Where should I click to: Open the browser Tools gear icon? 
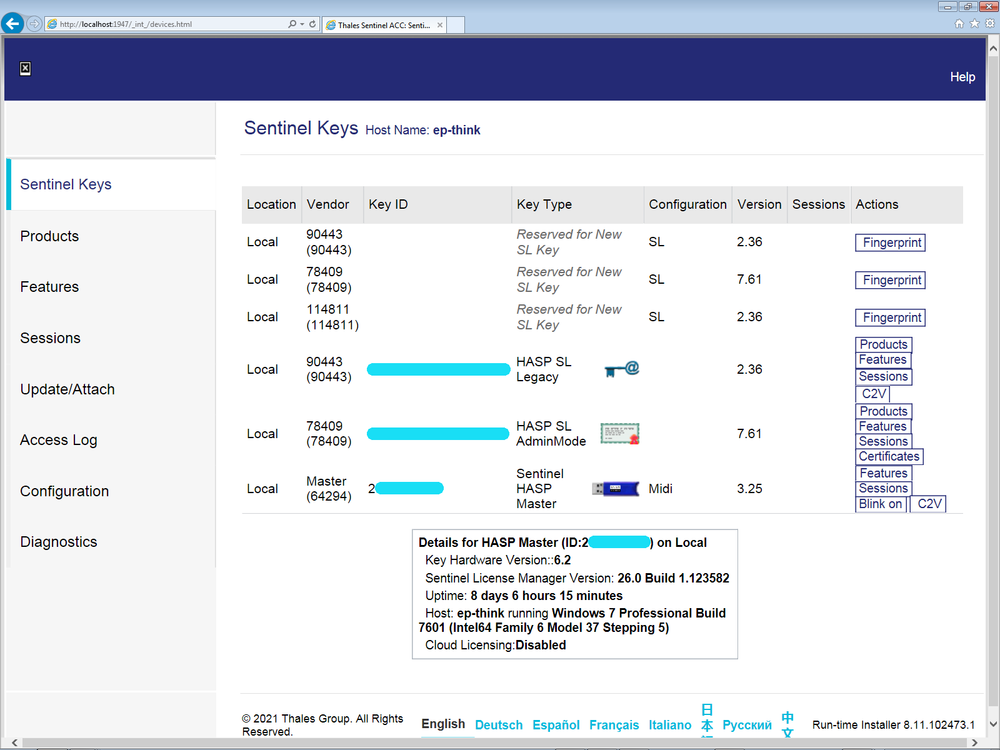pyautogui.click(x=988, y=23)
